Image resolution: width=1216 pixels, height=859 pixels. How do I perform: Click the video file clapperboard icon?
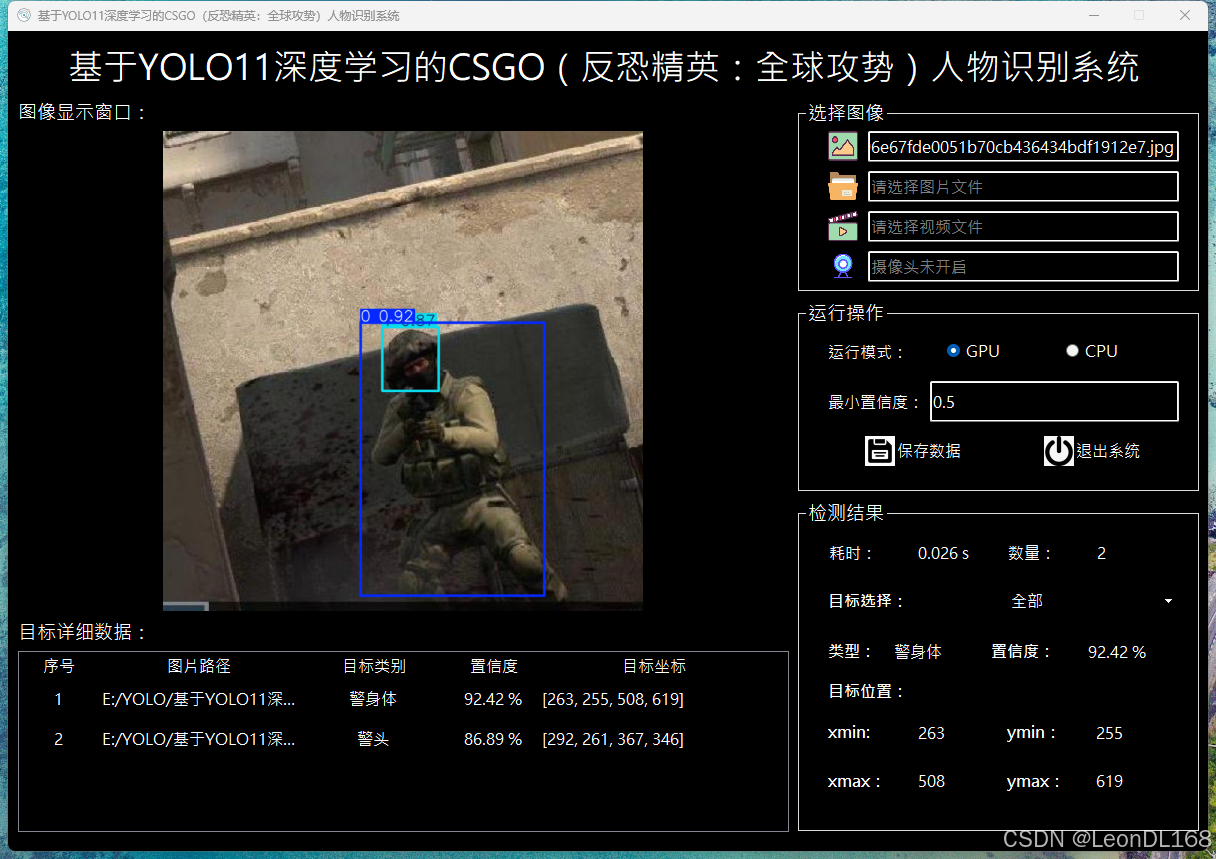843,227
